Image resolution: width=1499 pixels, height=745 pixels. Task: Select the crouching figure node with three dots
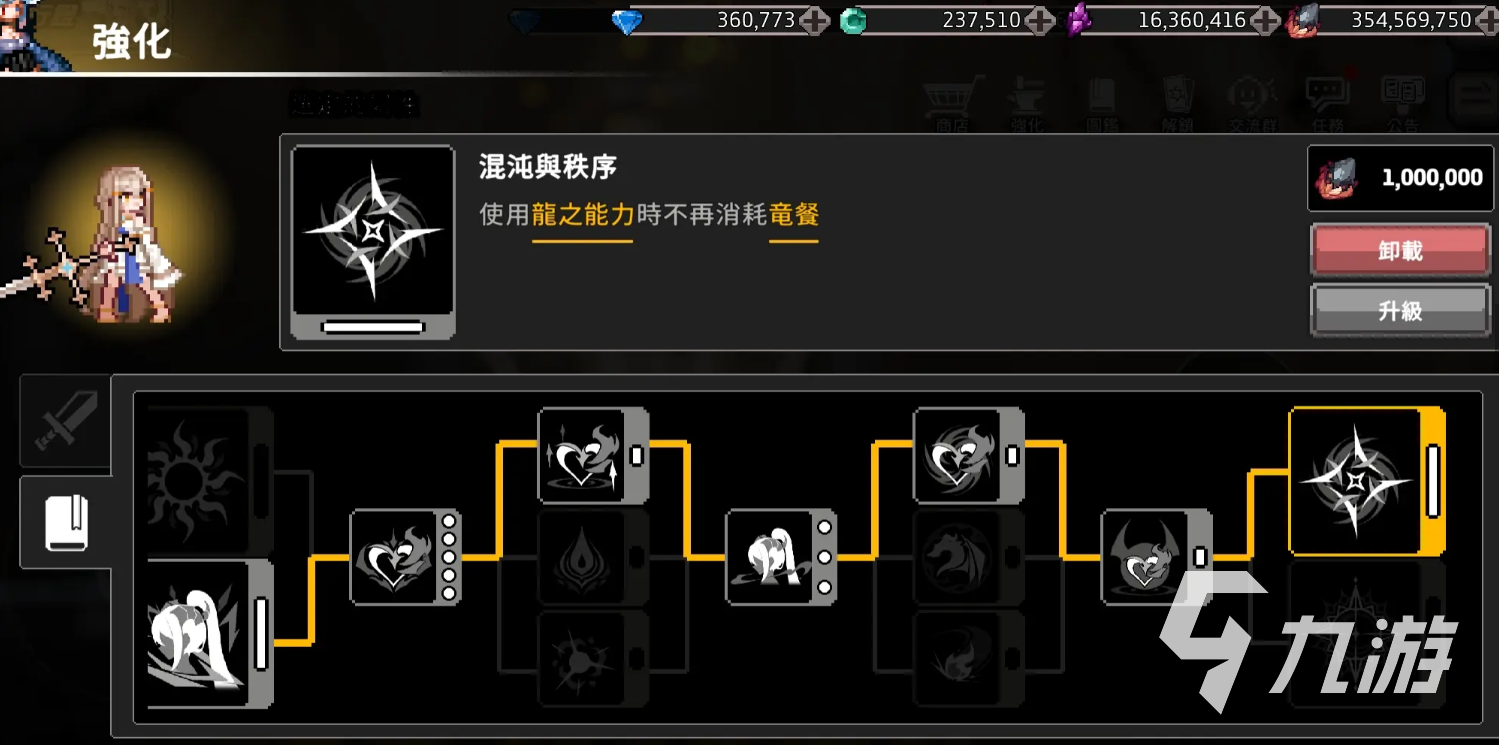(781, 557)
